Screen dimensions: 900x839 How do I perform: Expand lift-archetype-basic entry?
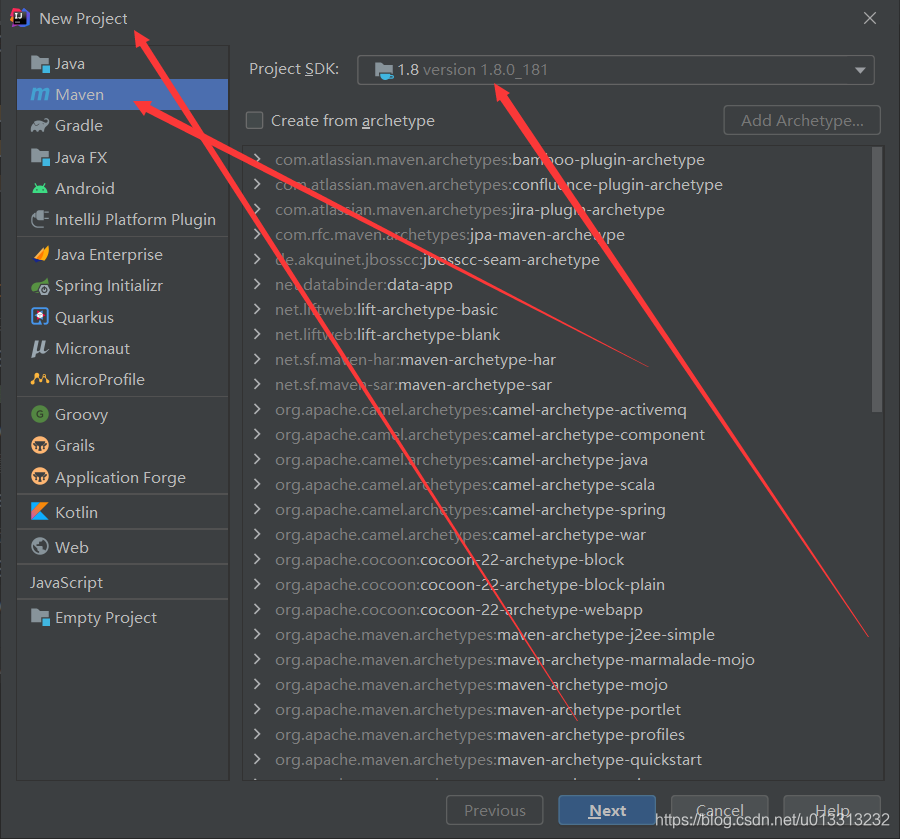click(x=257, y=309)
